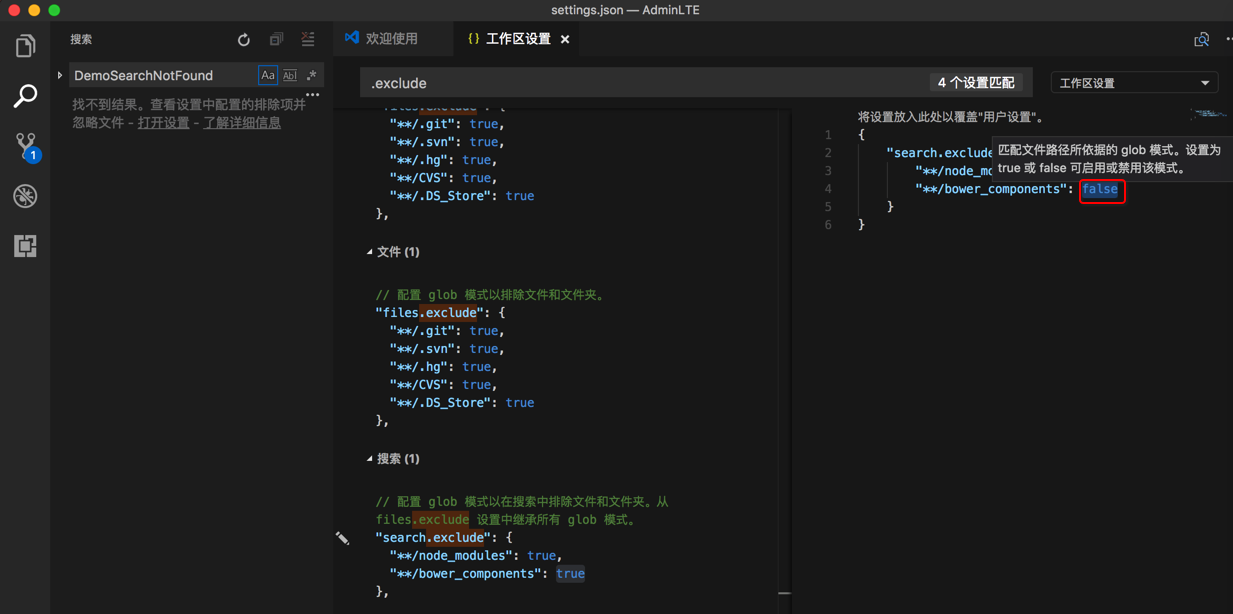Screen dimensions: 1233x614
Task: Open the Explorer view in activity bar
Action: pyautogui.click(x=25, y=46)
